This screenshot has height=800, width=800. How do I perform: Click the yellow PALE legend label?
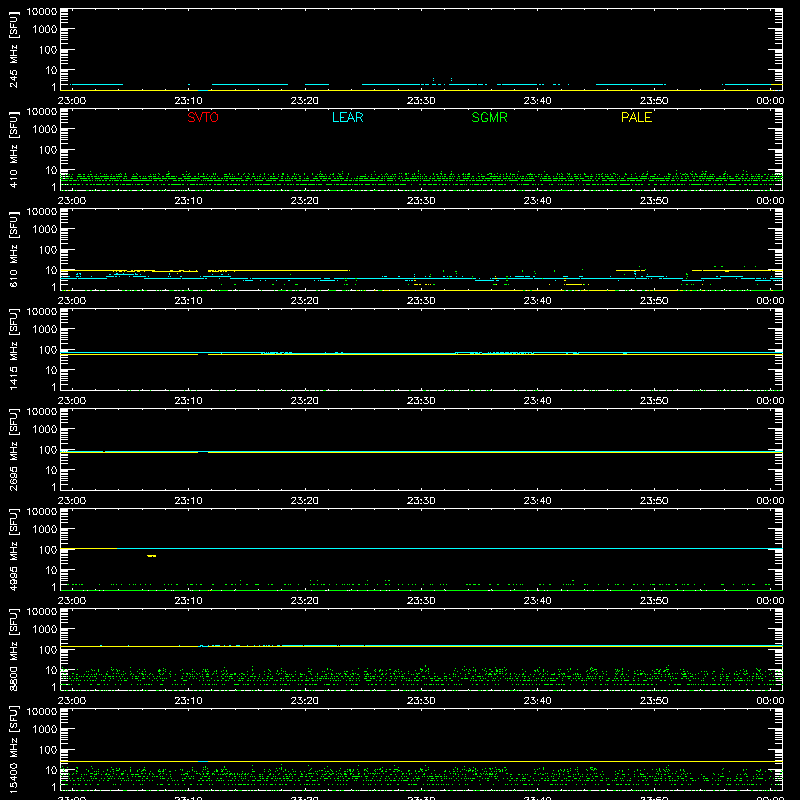click(636, 117)
